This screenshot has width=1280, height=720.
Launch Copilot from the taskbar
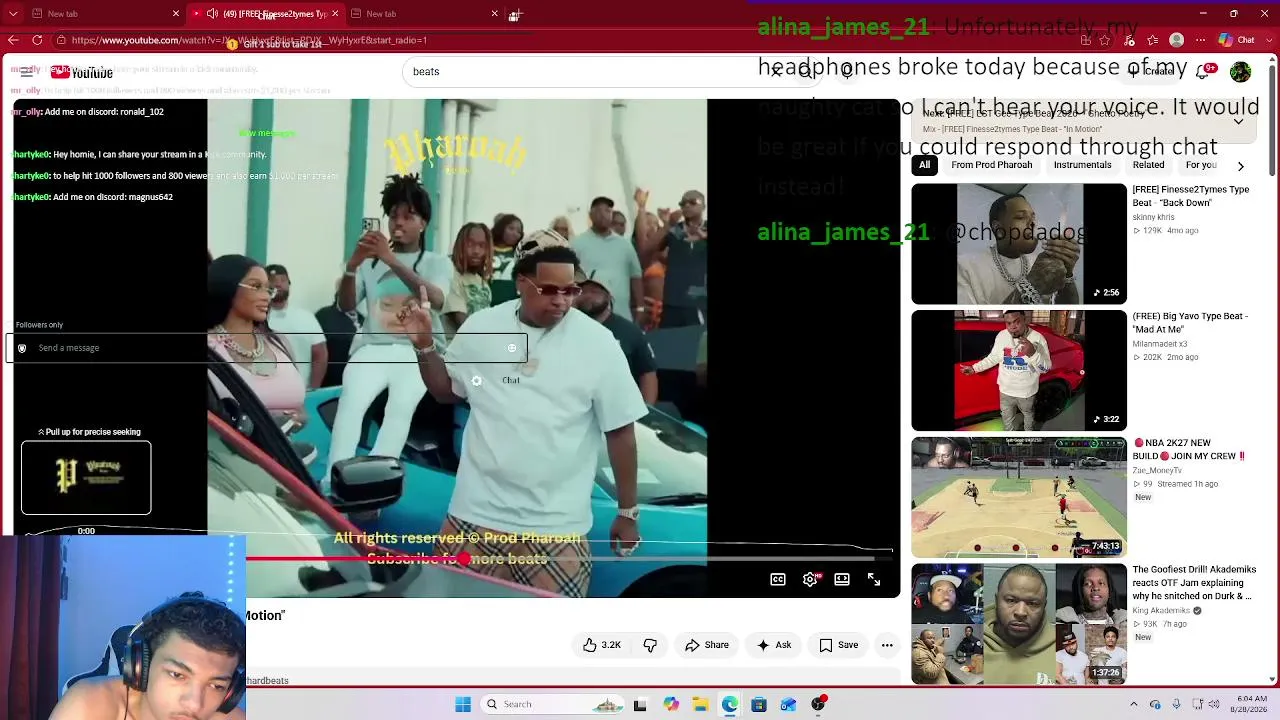(671, 704)
